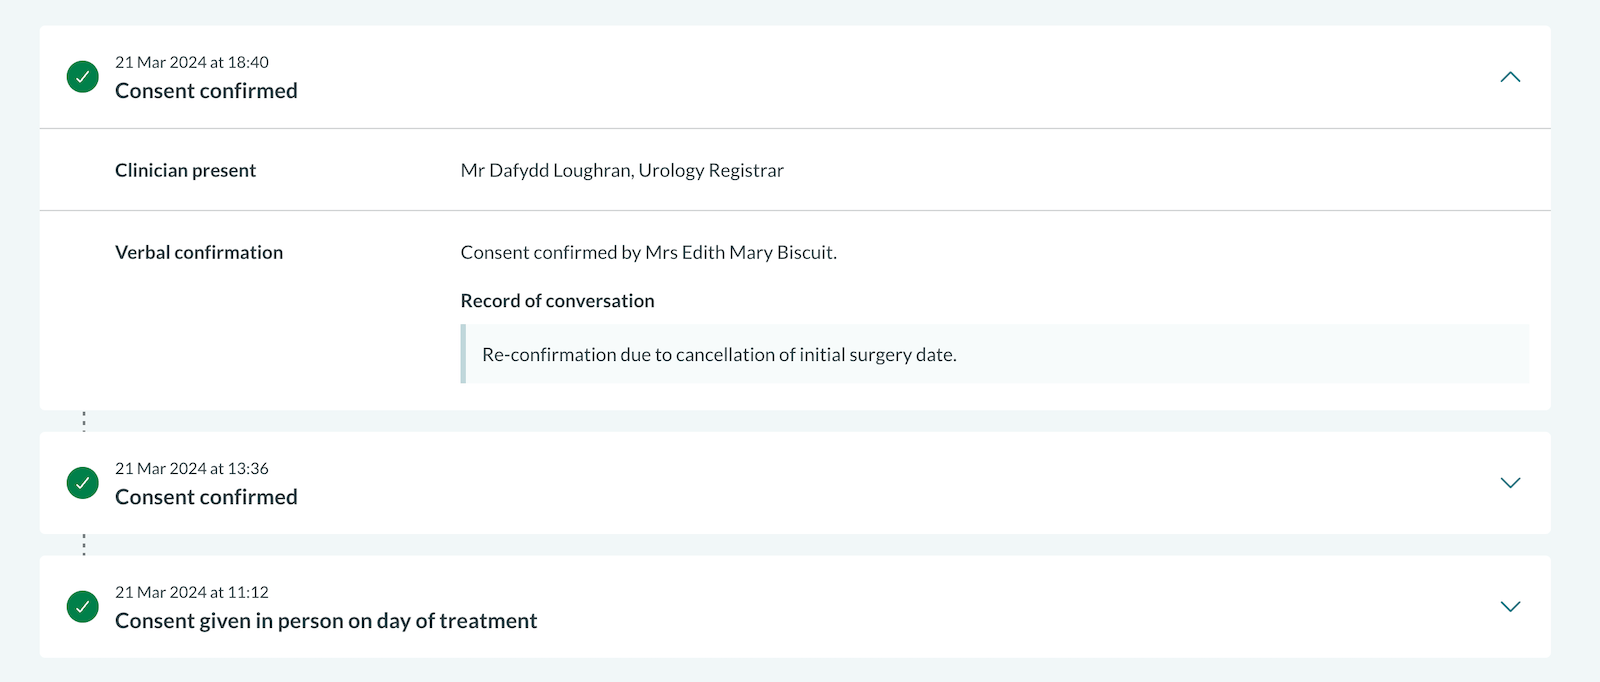The image size is (1600, 682).
Task: Click the green checkmark beside 18:40 Consent confirmed
Action: click(82, 76)
